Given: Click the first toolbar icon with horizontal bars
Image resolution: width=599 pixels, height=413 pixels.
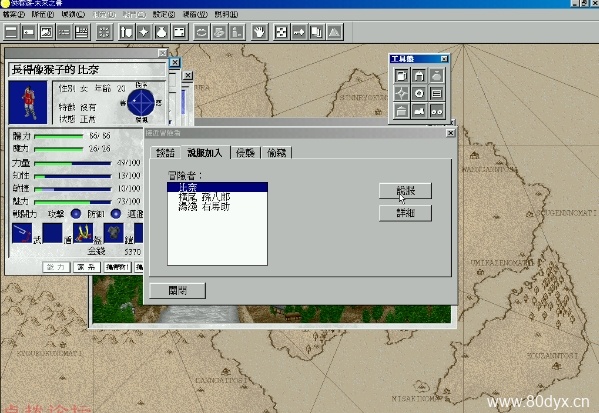Looking at the screenshot, I should [x=11, y=32].
